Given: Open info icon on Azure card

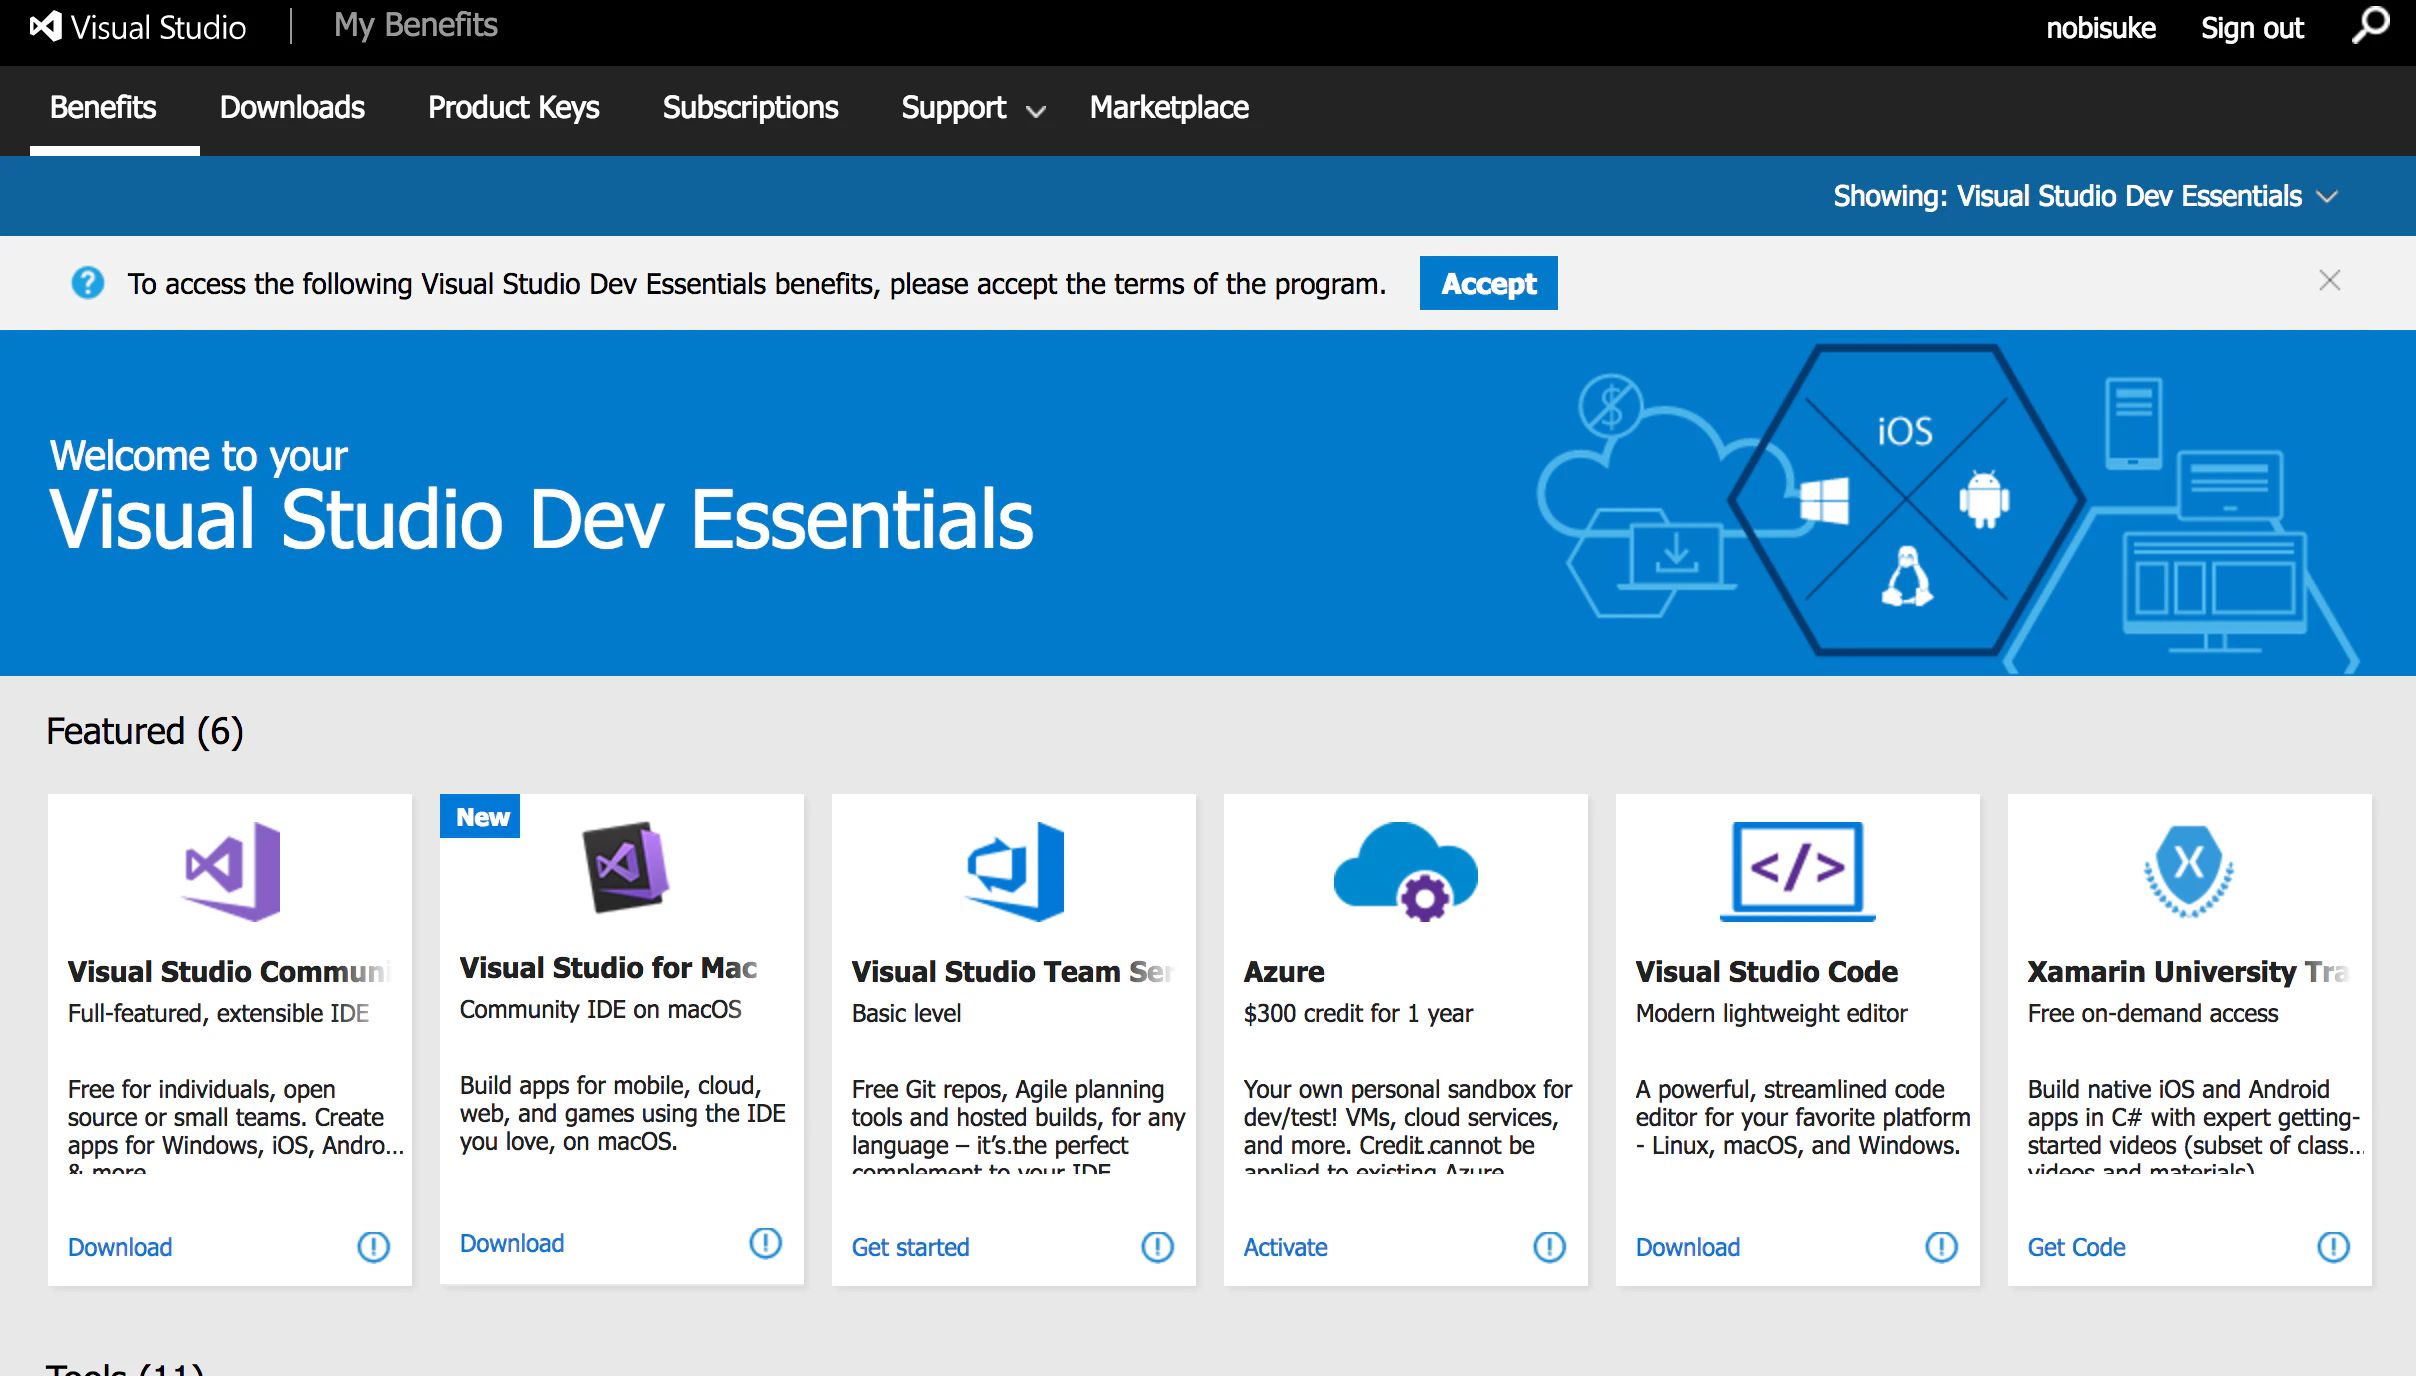Looking at the screenshot, I should (x=1549, y=1246).
